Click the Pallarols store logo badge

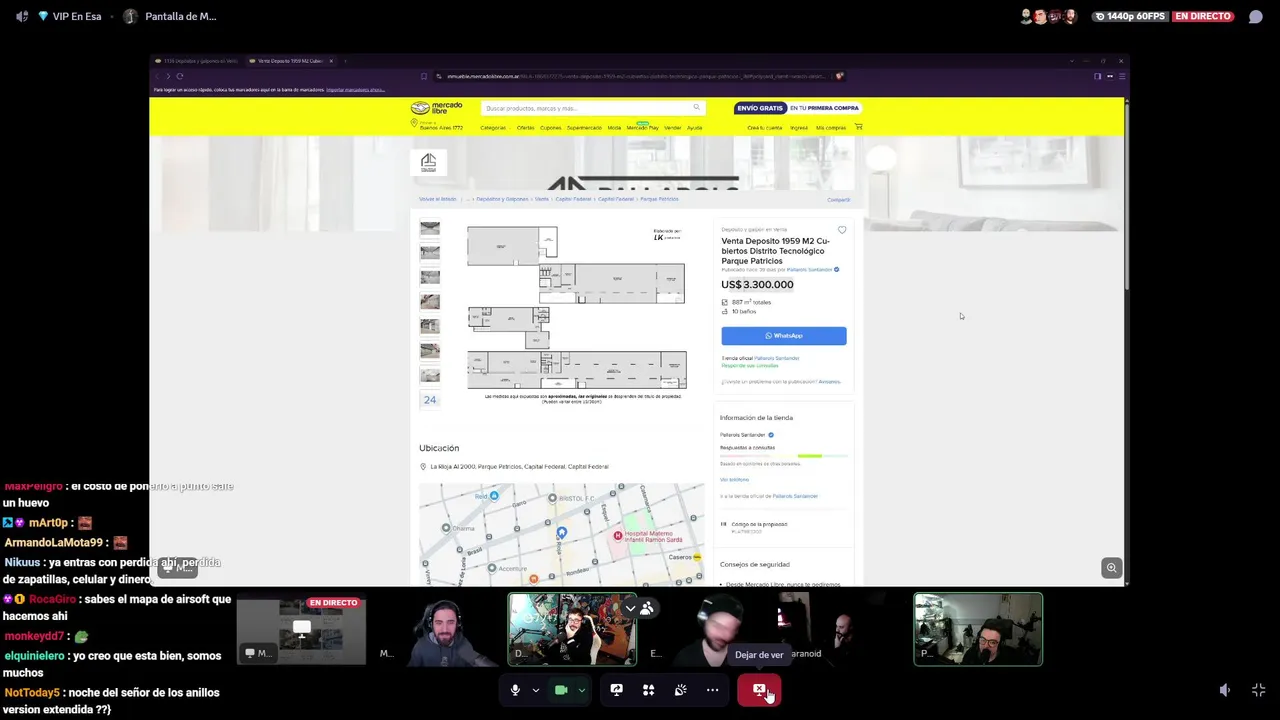tap(429, 162)
